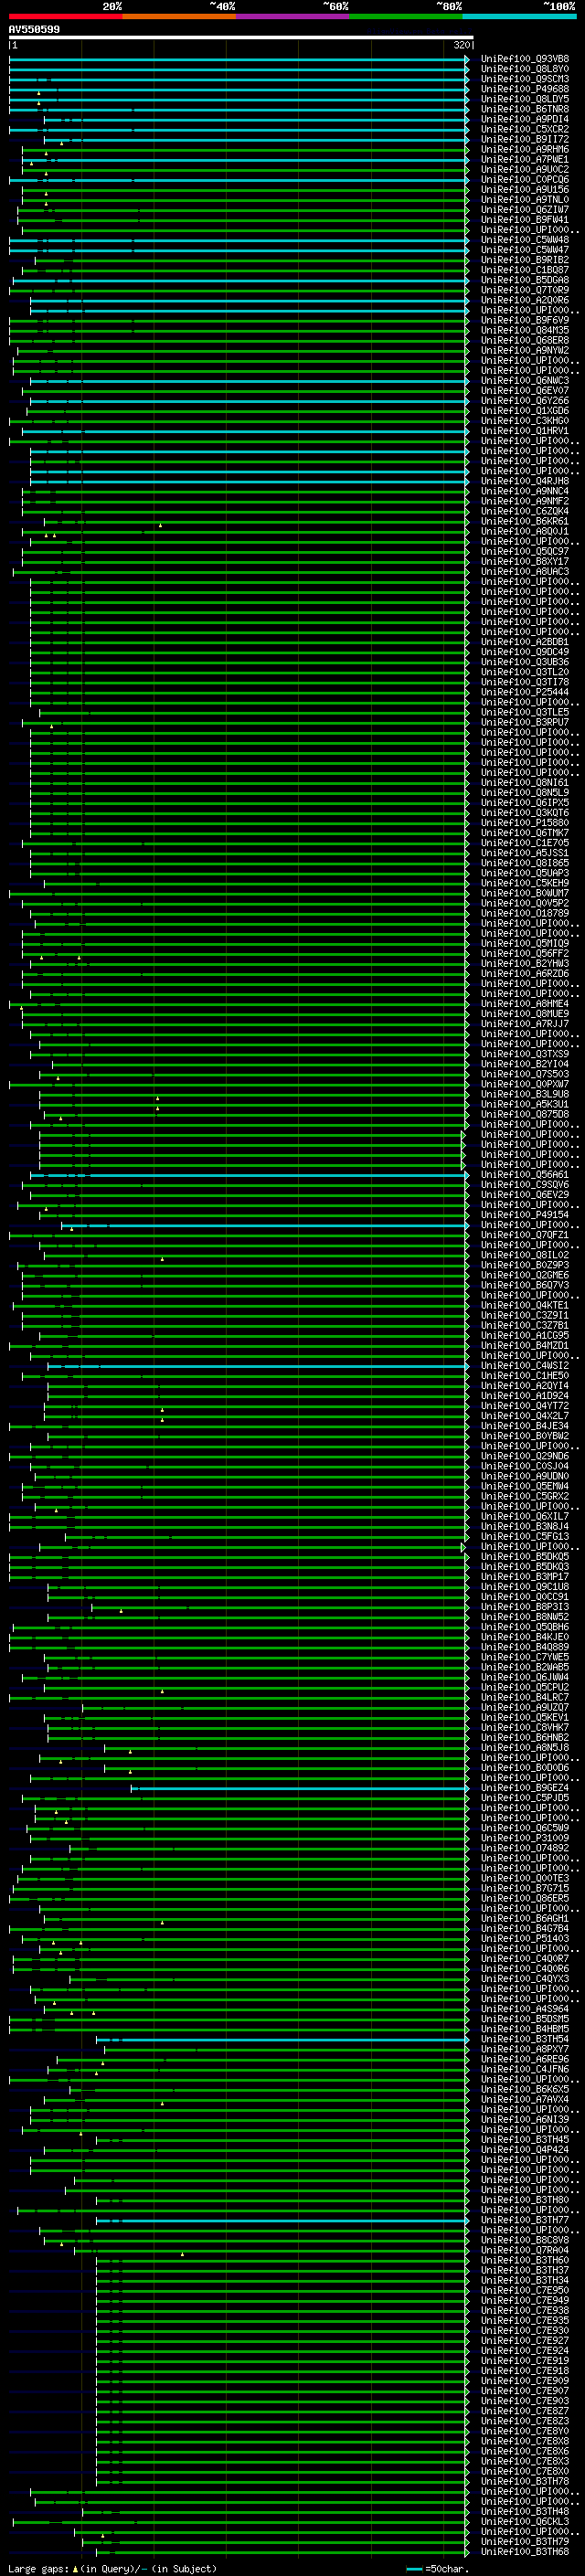Pick the UniRef100_B3RPU7 hit

tap(525, 722)
